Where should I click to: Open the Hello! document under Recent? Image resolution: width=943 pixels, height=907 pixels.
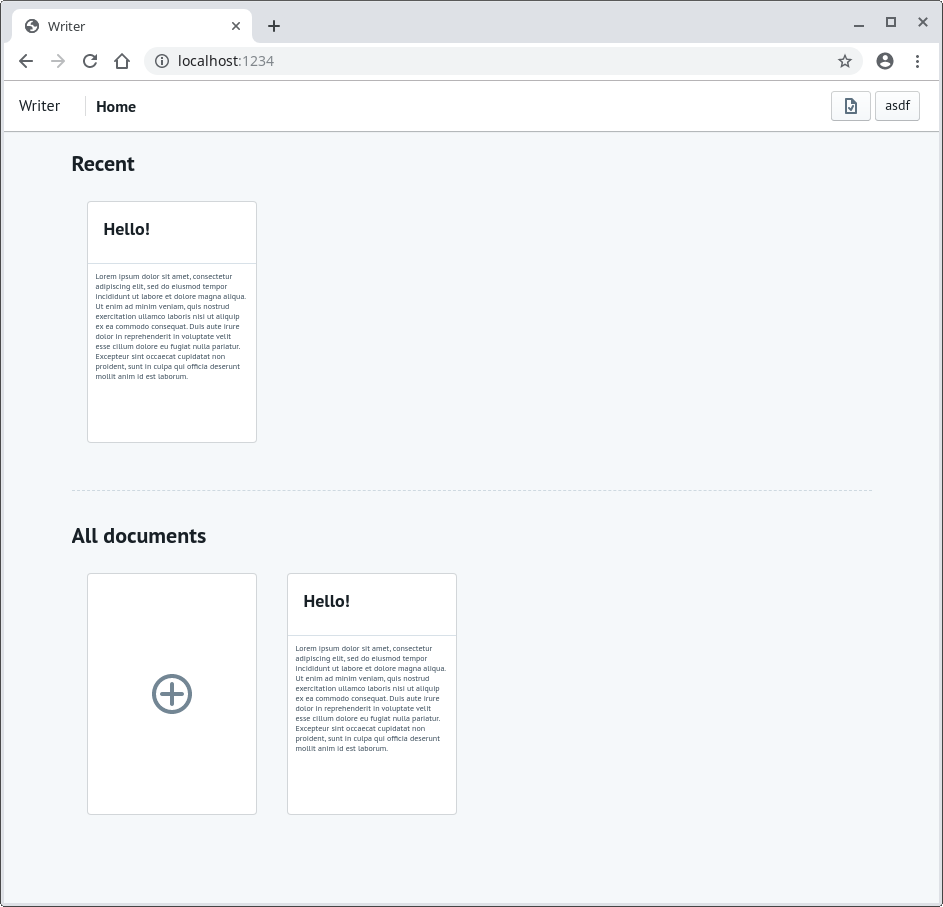pyautogui.click(x=171, y=320)
